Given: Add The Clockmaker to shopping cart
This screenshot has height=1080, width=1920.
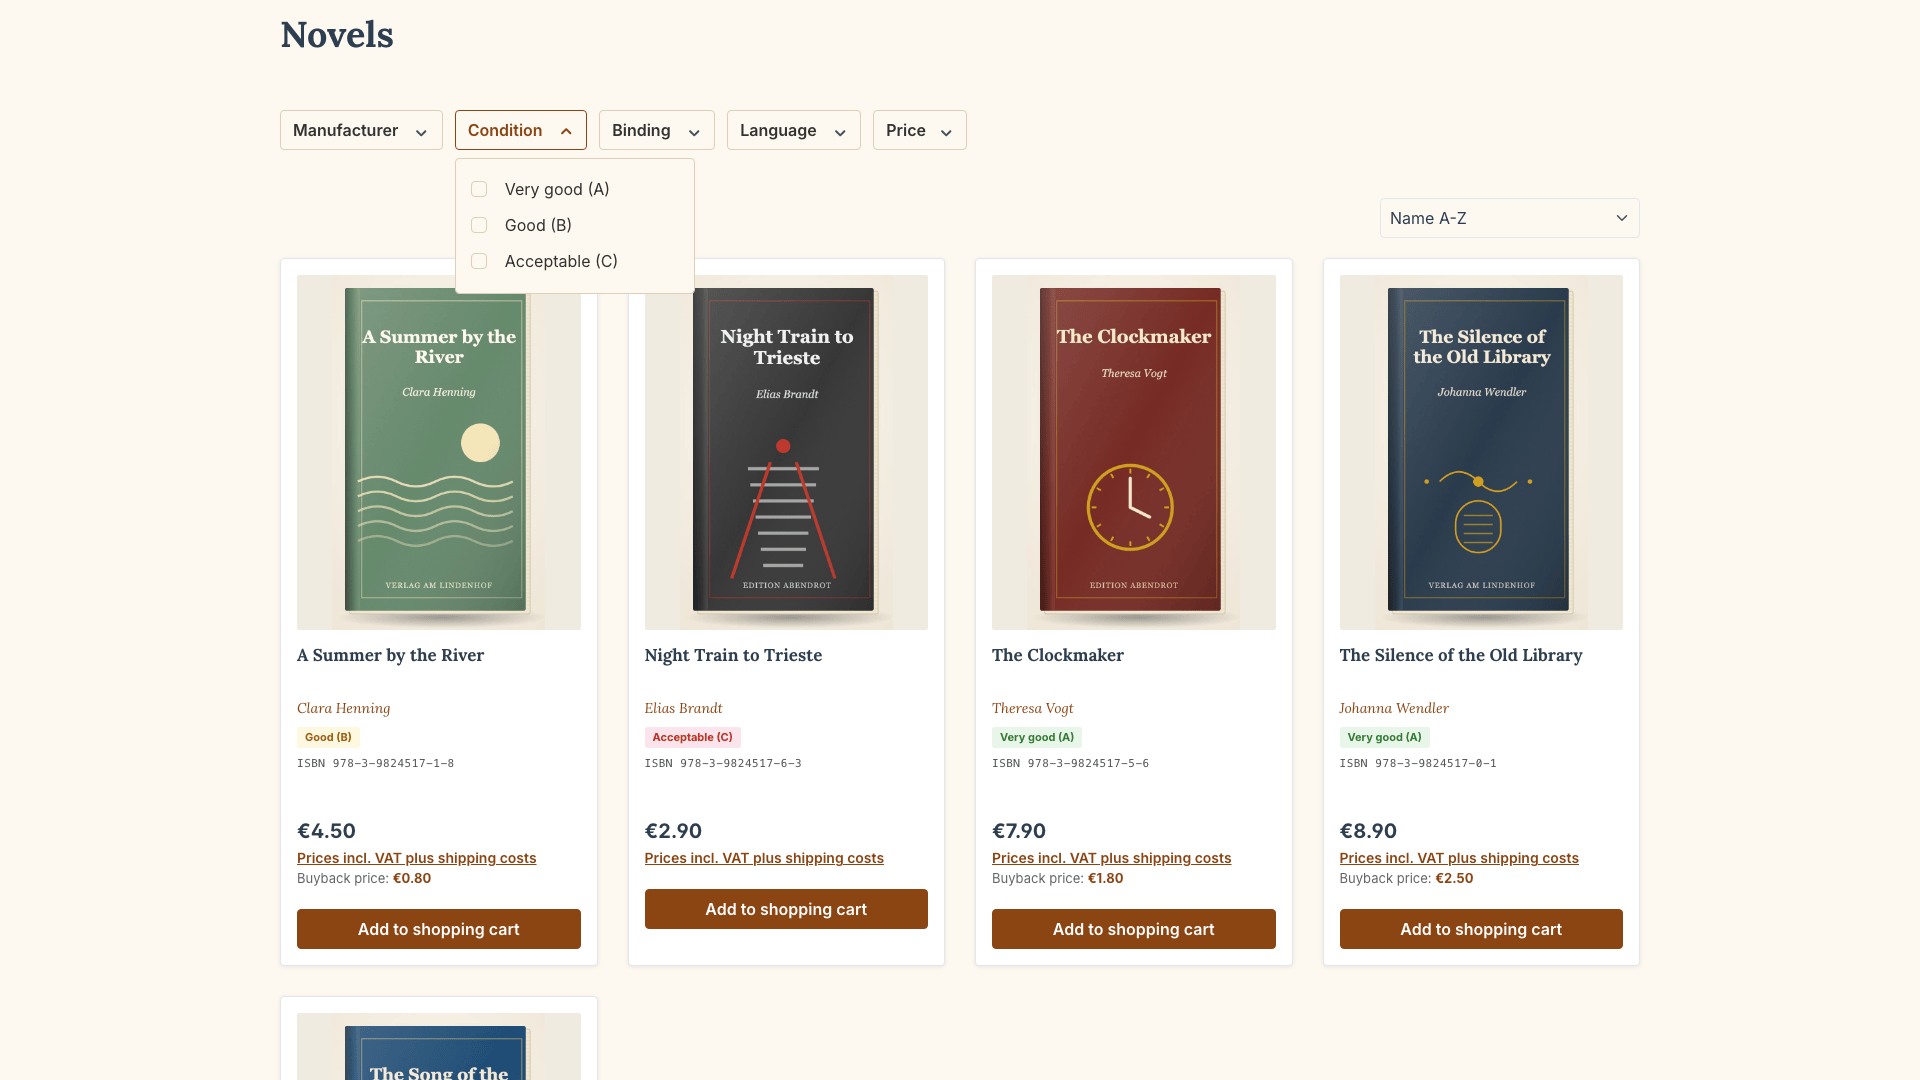Looking at the screenshot, I should coord(1133,929).
